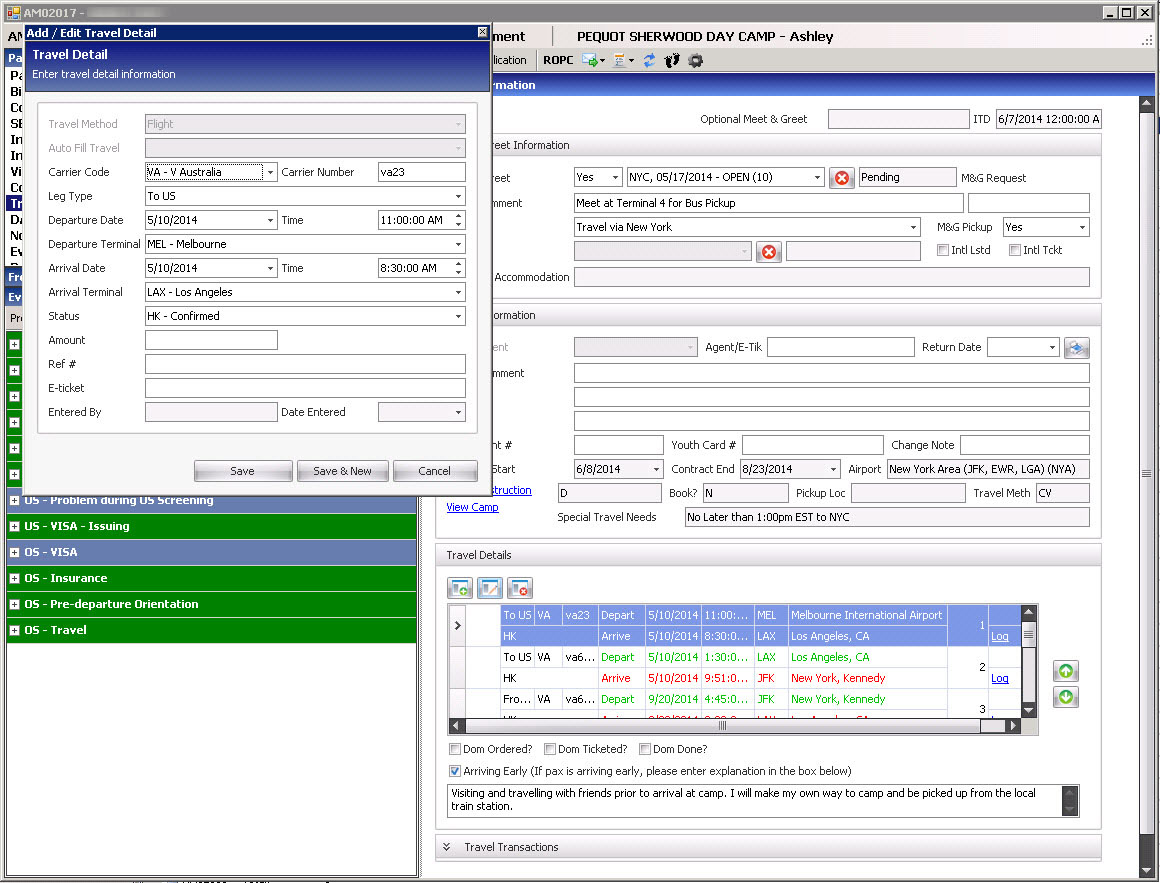The image size is (1160, 883).
Task: Click the ROPC toolbar item
Action: [558, 60]
